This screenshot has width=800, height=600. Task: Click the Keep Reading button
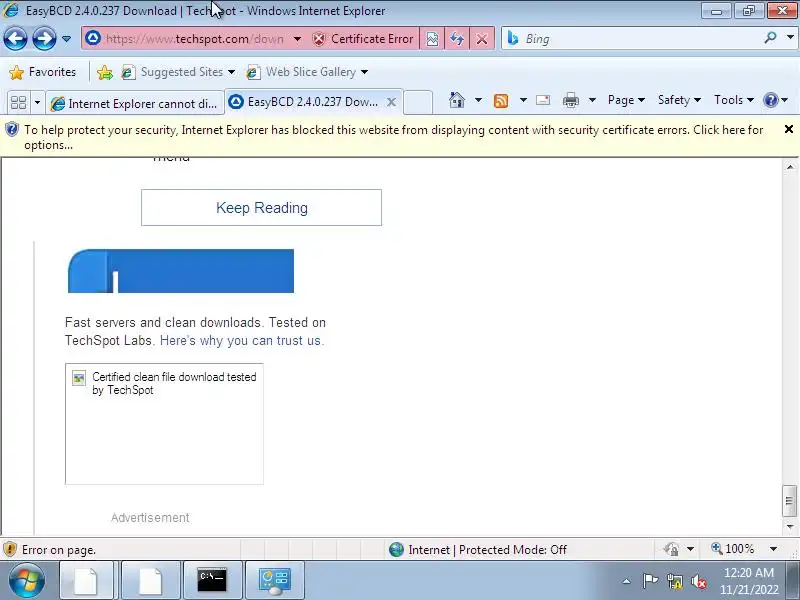click(x=261, y=208)
